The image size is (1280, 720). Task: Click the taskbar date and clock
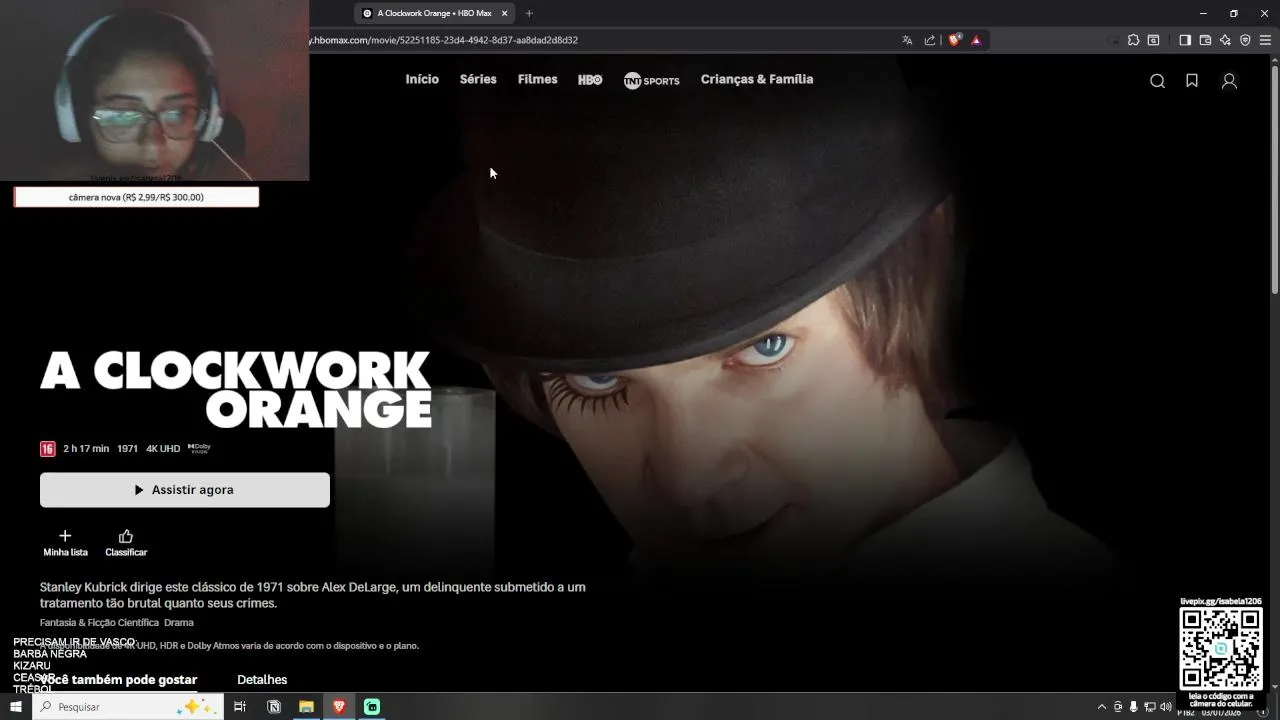pyautogui.click(x=1221, y=712)
